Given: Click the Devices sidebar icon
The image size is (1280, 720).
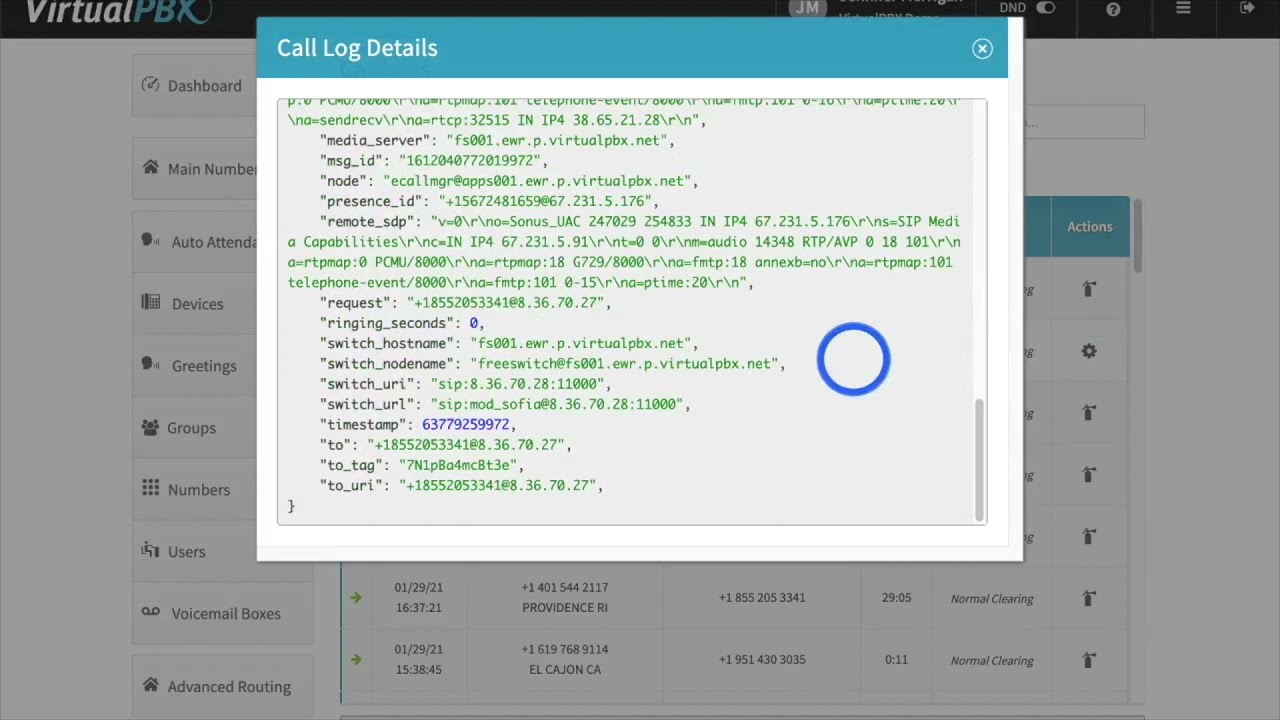Looking at the screenshot, I should click(x=150, y=302).
